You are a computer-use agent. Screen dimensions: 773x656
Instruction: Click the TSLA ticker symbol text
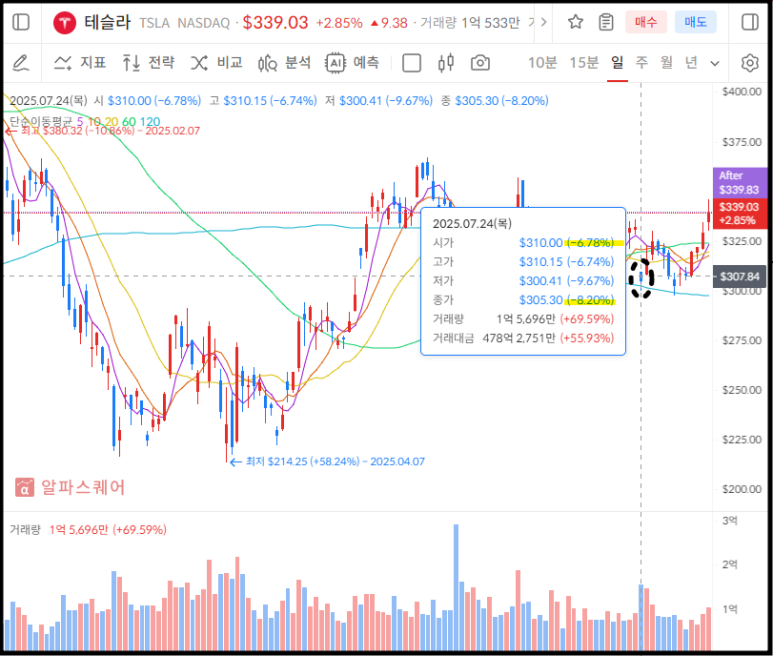coord(154,23)
